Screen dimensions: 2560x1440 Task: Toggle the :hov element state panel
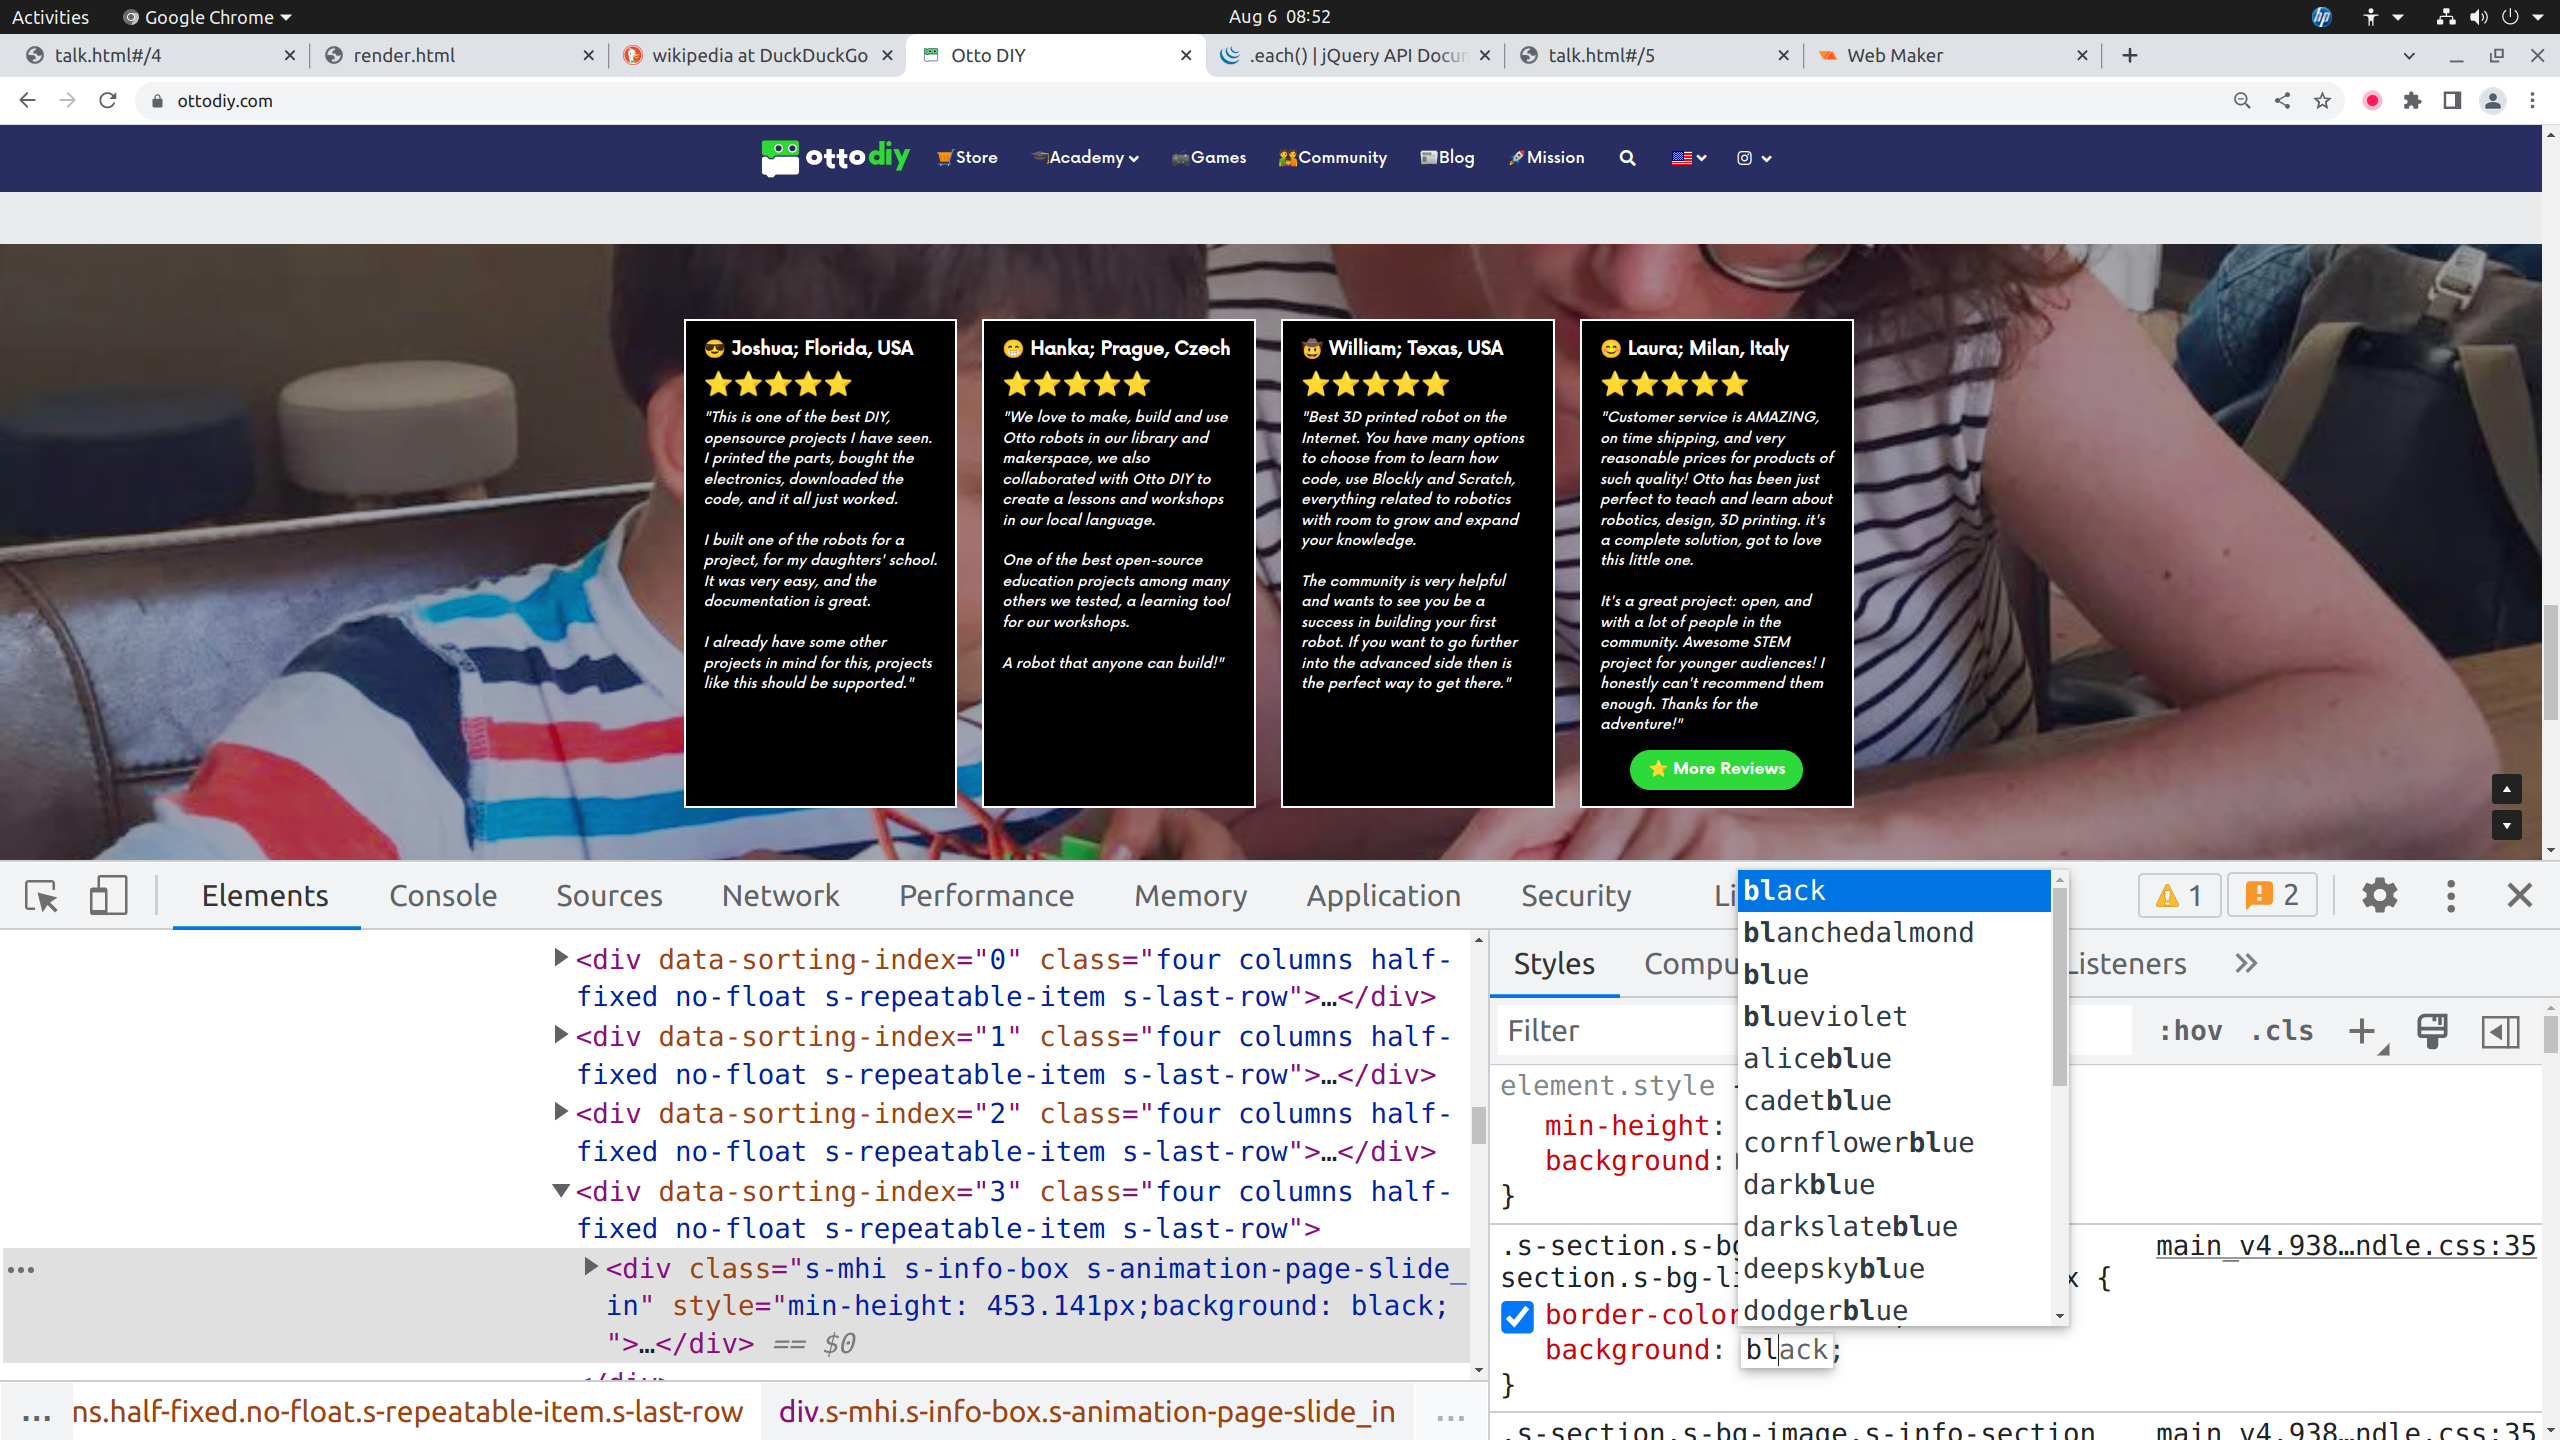click(x=2190, y=1031)
